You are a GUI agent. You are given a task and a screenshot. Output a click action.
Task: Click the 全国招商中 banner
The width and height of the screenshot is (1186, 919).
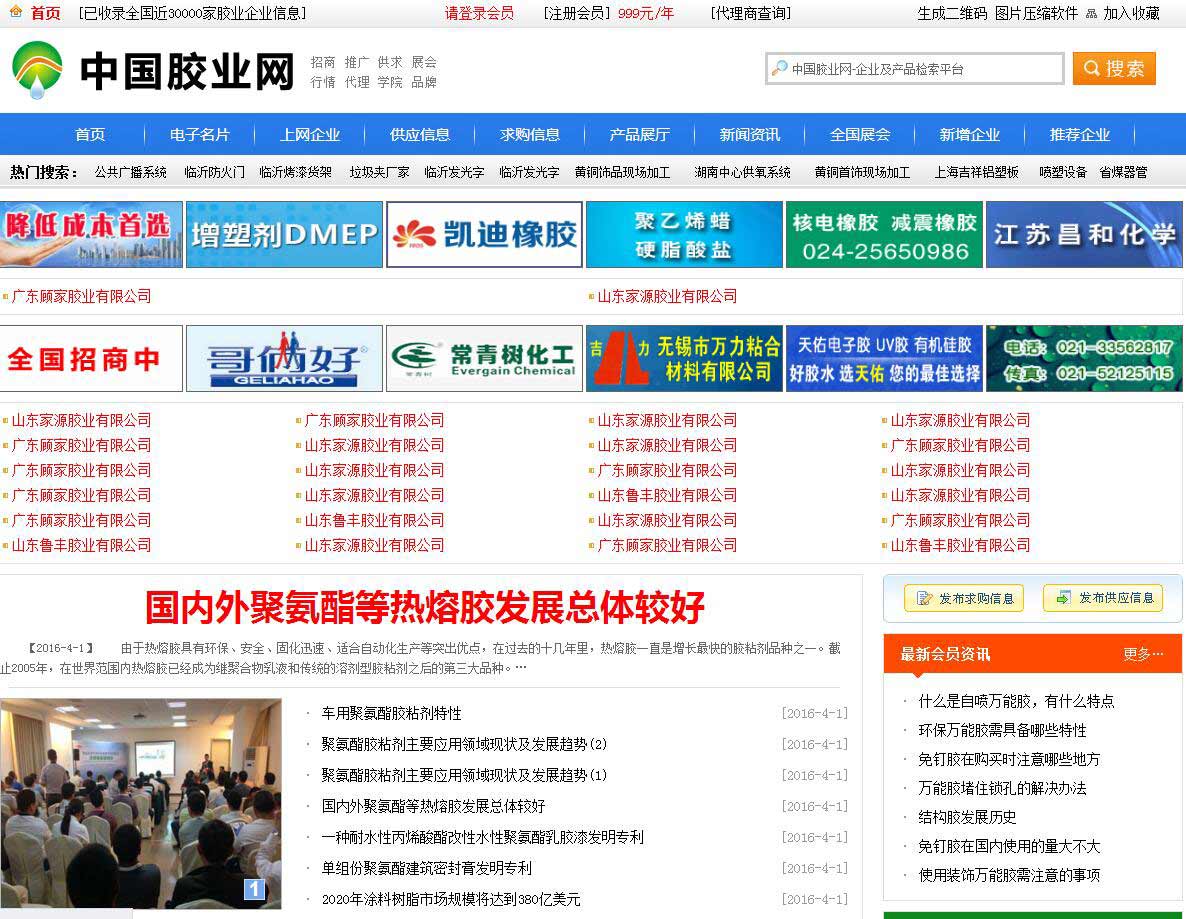(x=92, y=359)
